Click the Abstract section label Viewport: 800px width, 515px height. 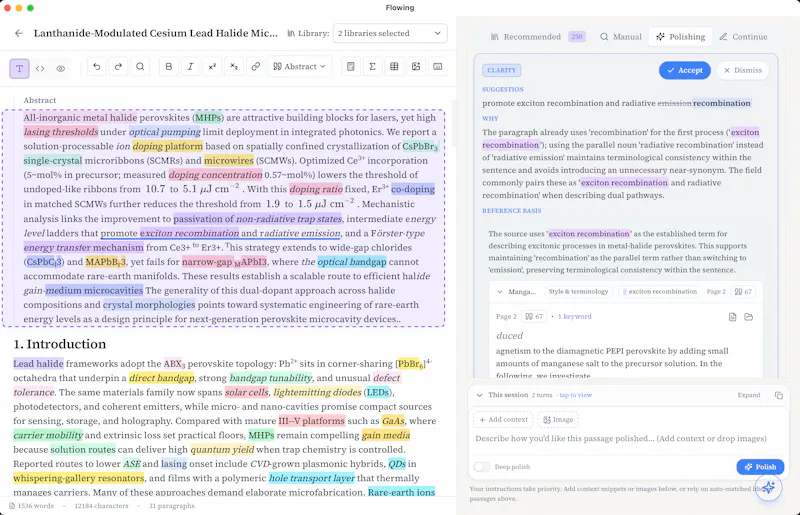coord(40,100)
